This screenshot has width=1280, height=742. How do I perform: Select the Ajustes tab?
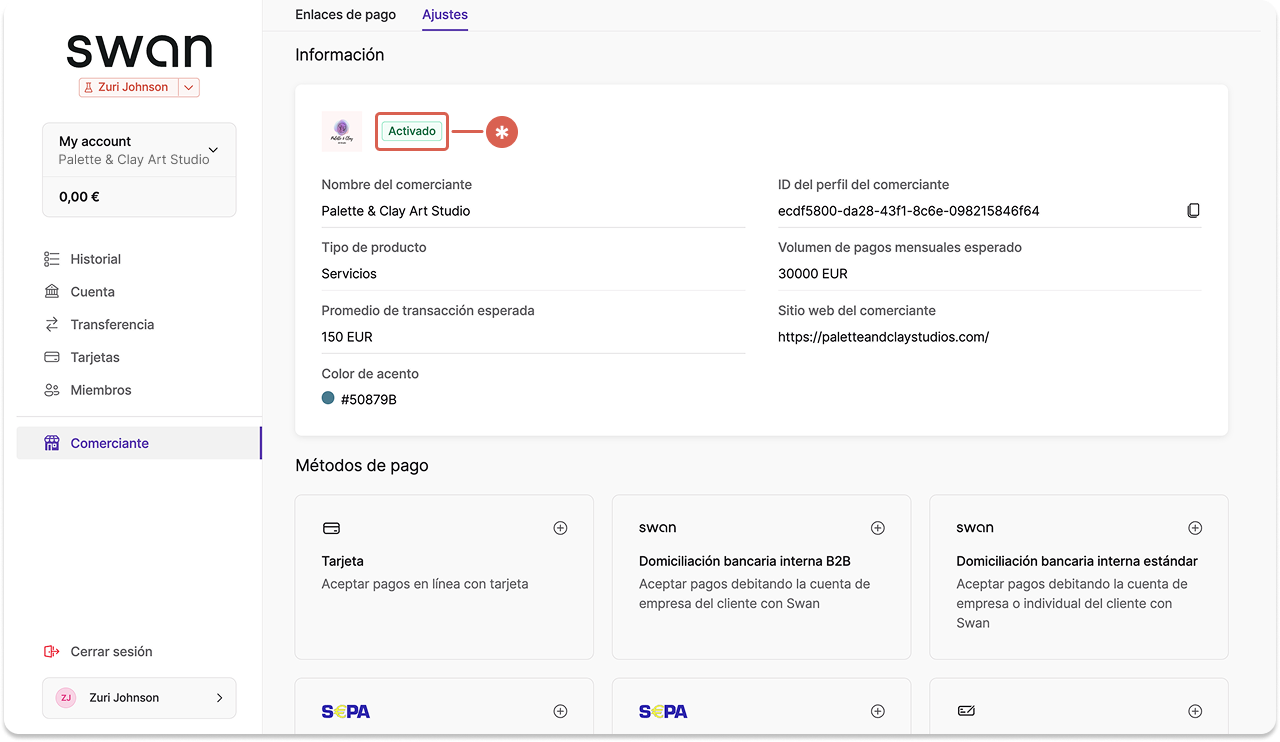tap(445, 15)
